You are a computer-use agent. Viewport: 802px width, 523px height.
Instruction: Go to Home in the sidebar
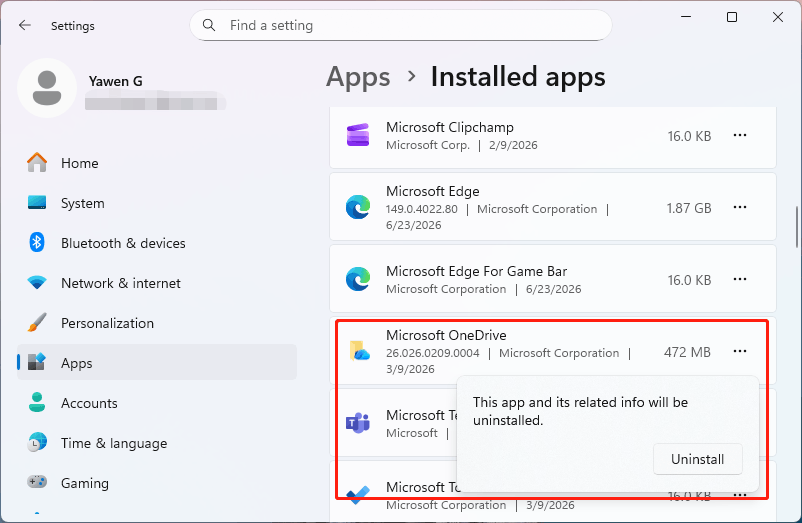point(157,163)
